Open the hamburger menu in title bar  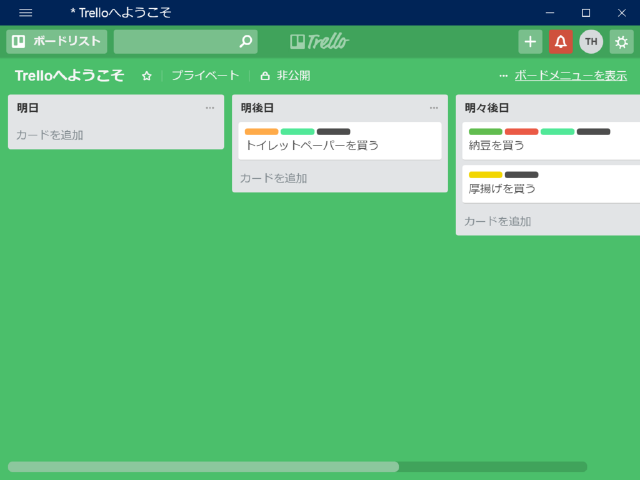tap(25, 13)
